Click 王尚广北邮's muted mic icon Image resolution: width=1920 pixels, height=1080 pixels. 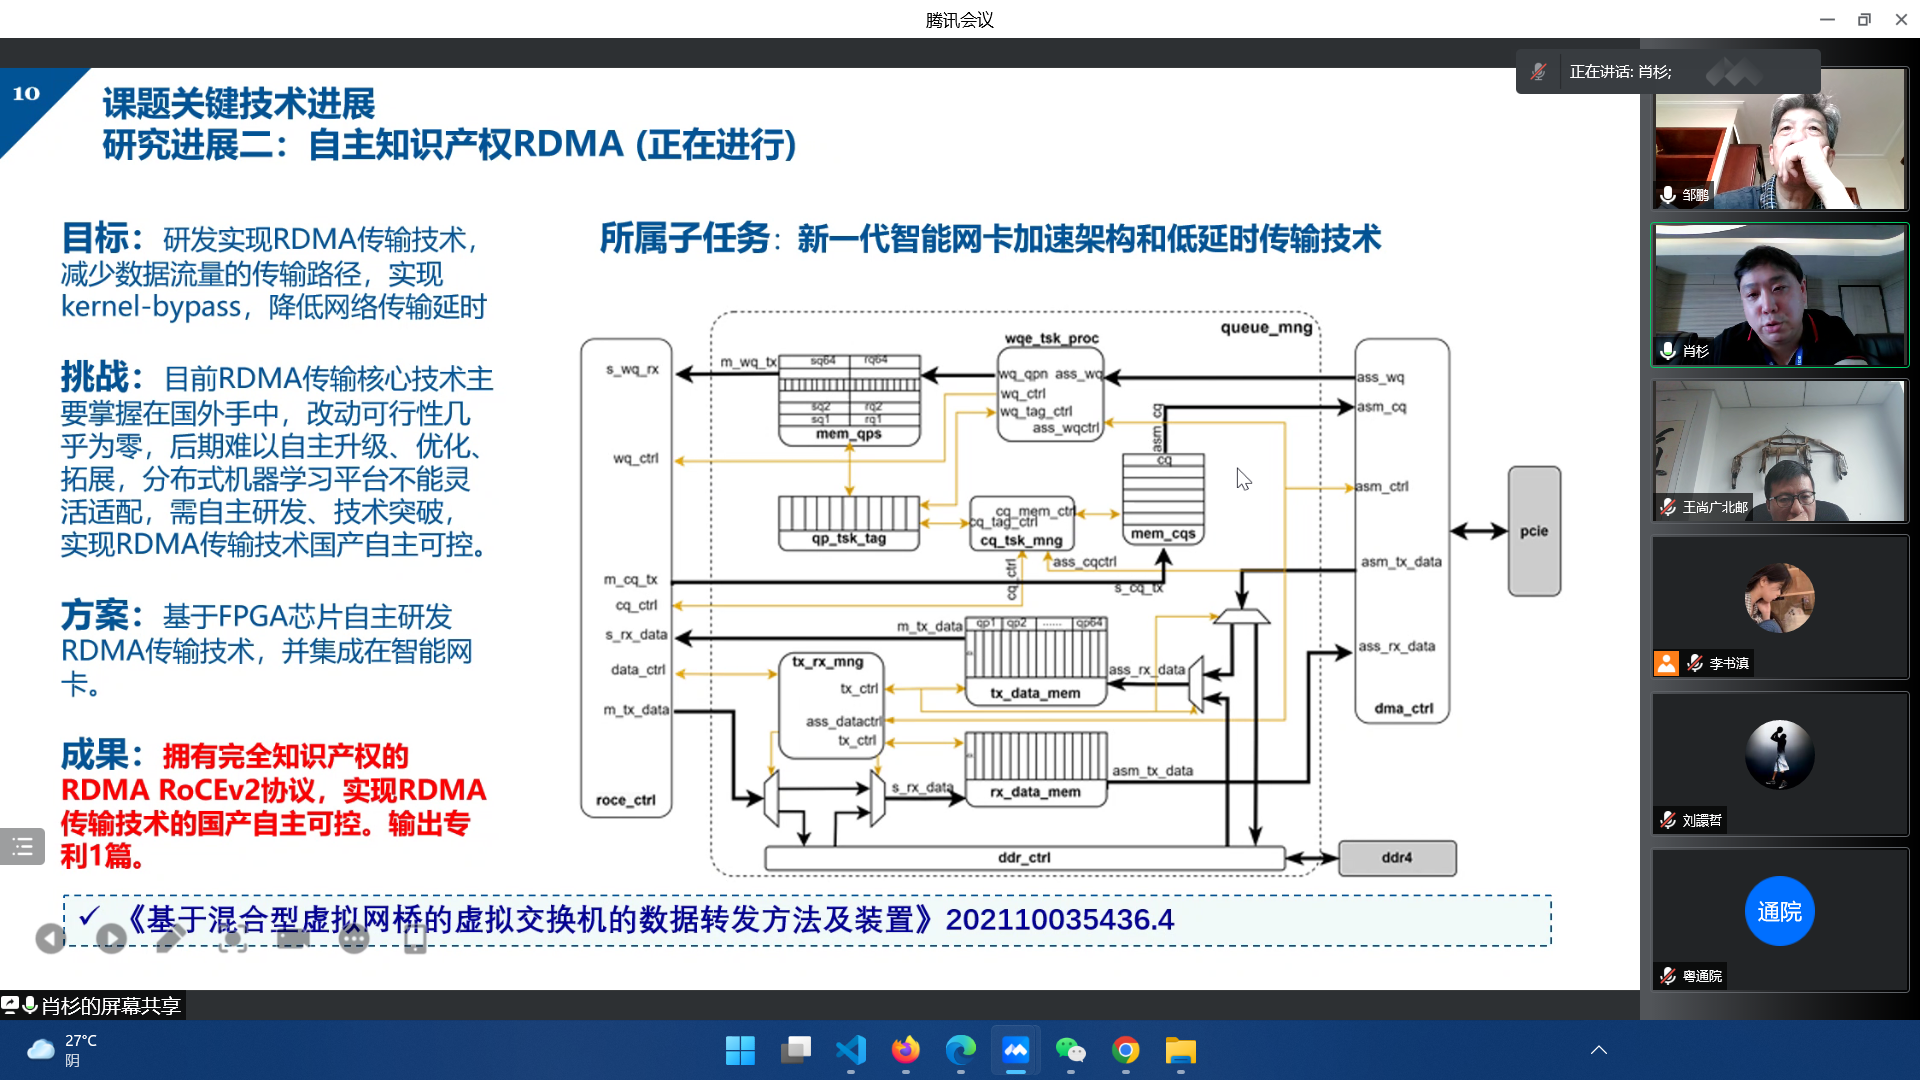tap(1668, 507)
